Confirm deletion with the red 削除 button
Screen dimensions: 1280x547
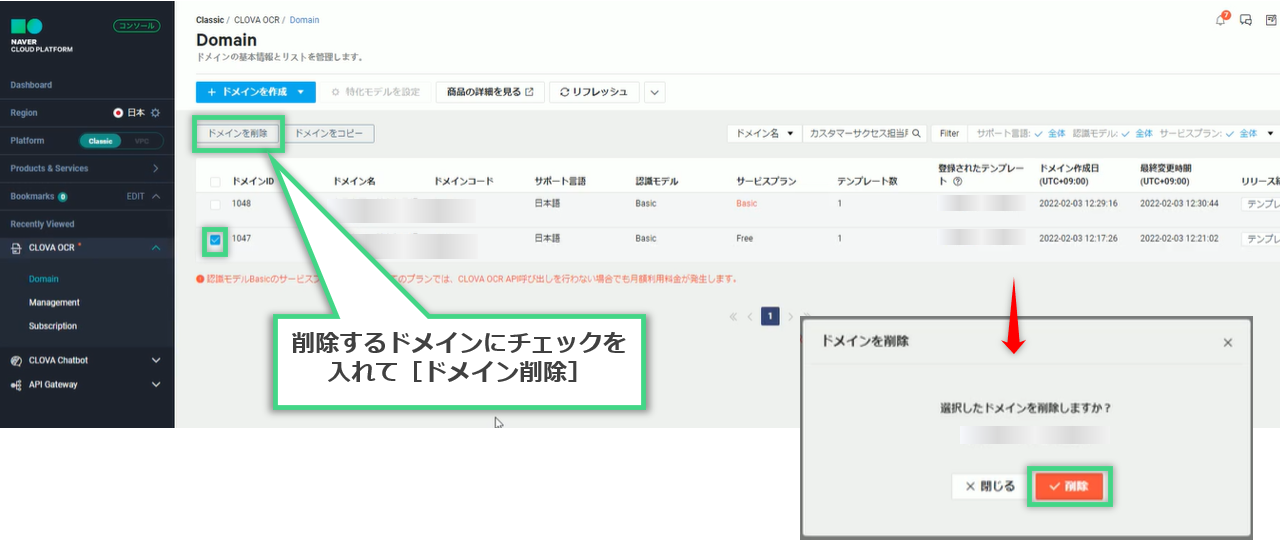pyautogui.click(x=1069, y=487)
